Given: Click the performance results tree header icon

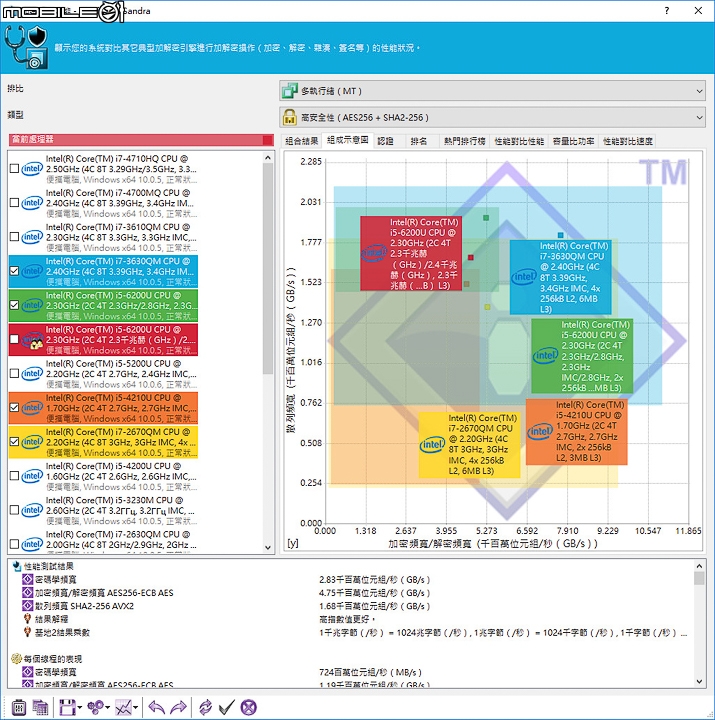Looking at the screenshot, I should [x=17, y=566].
